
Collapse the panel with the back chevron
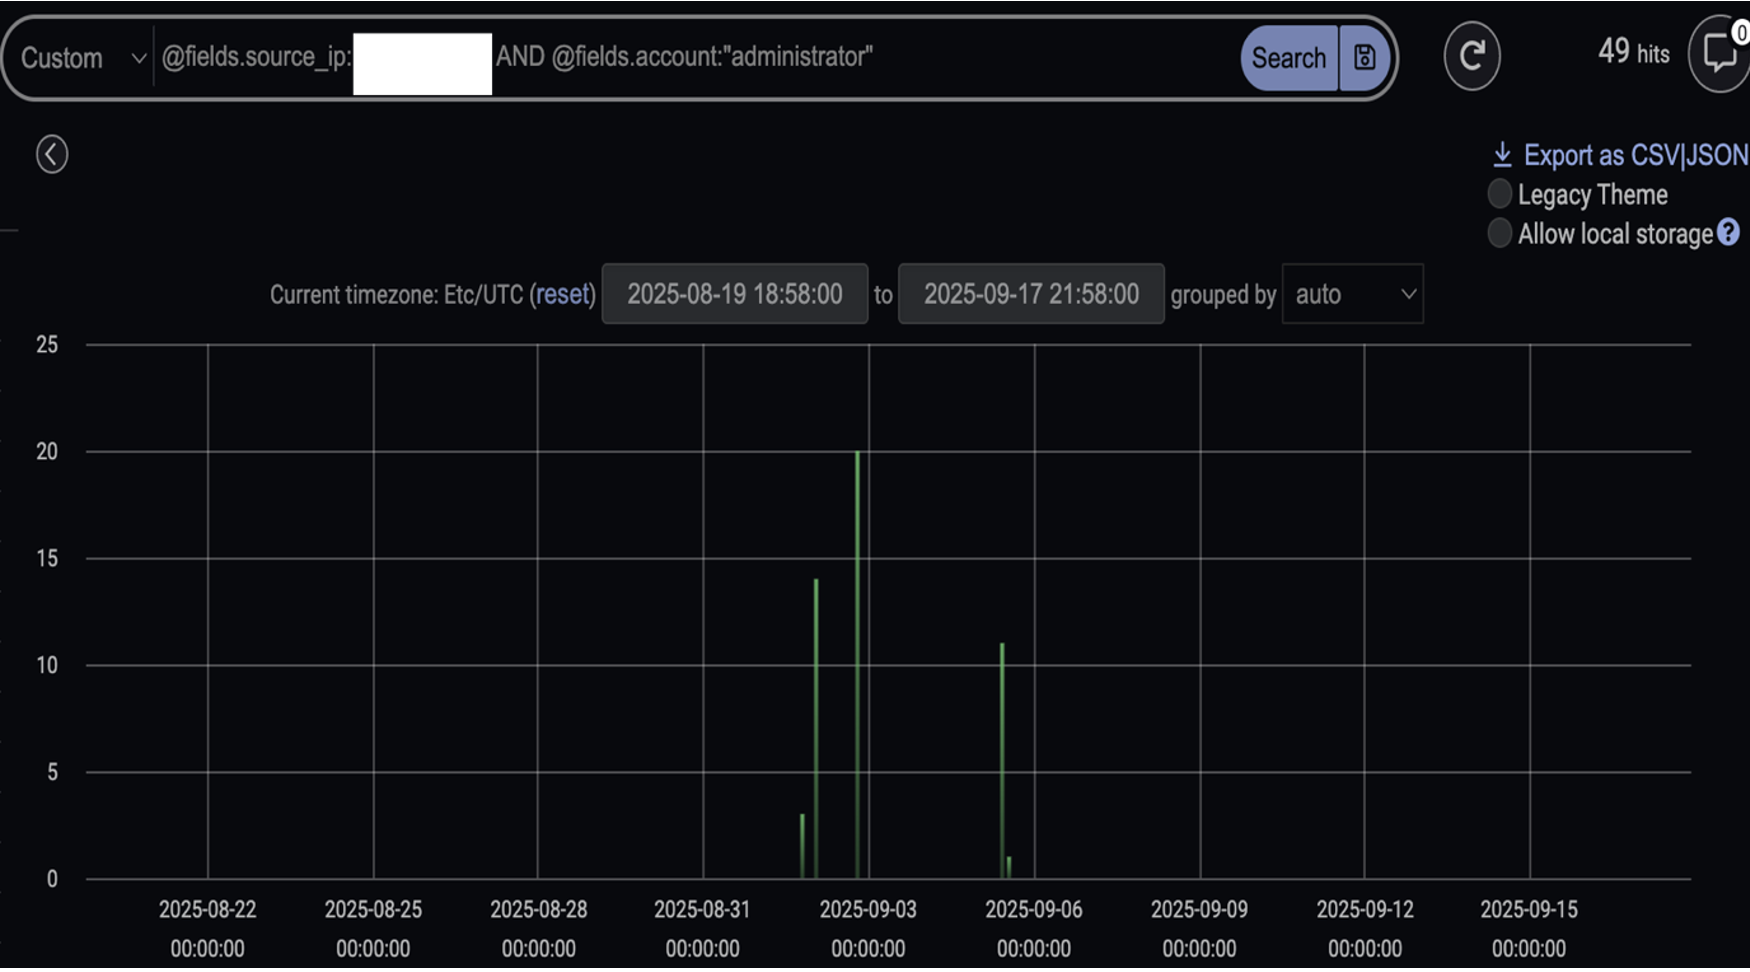coord(51,155)
